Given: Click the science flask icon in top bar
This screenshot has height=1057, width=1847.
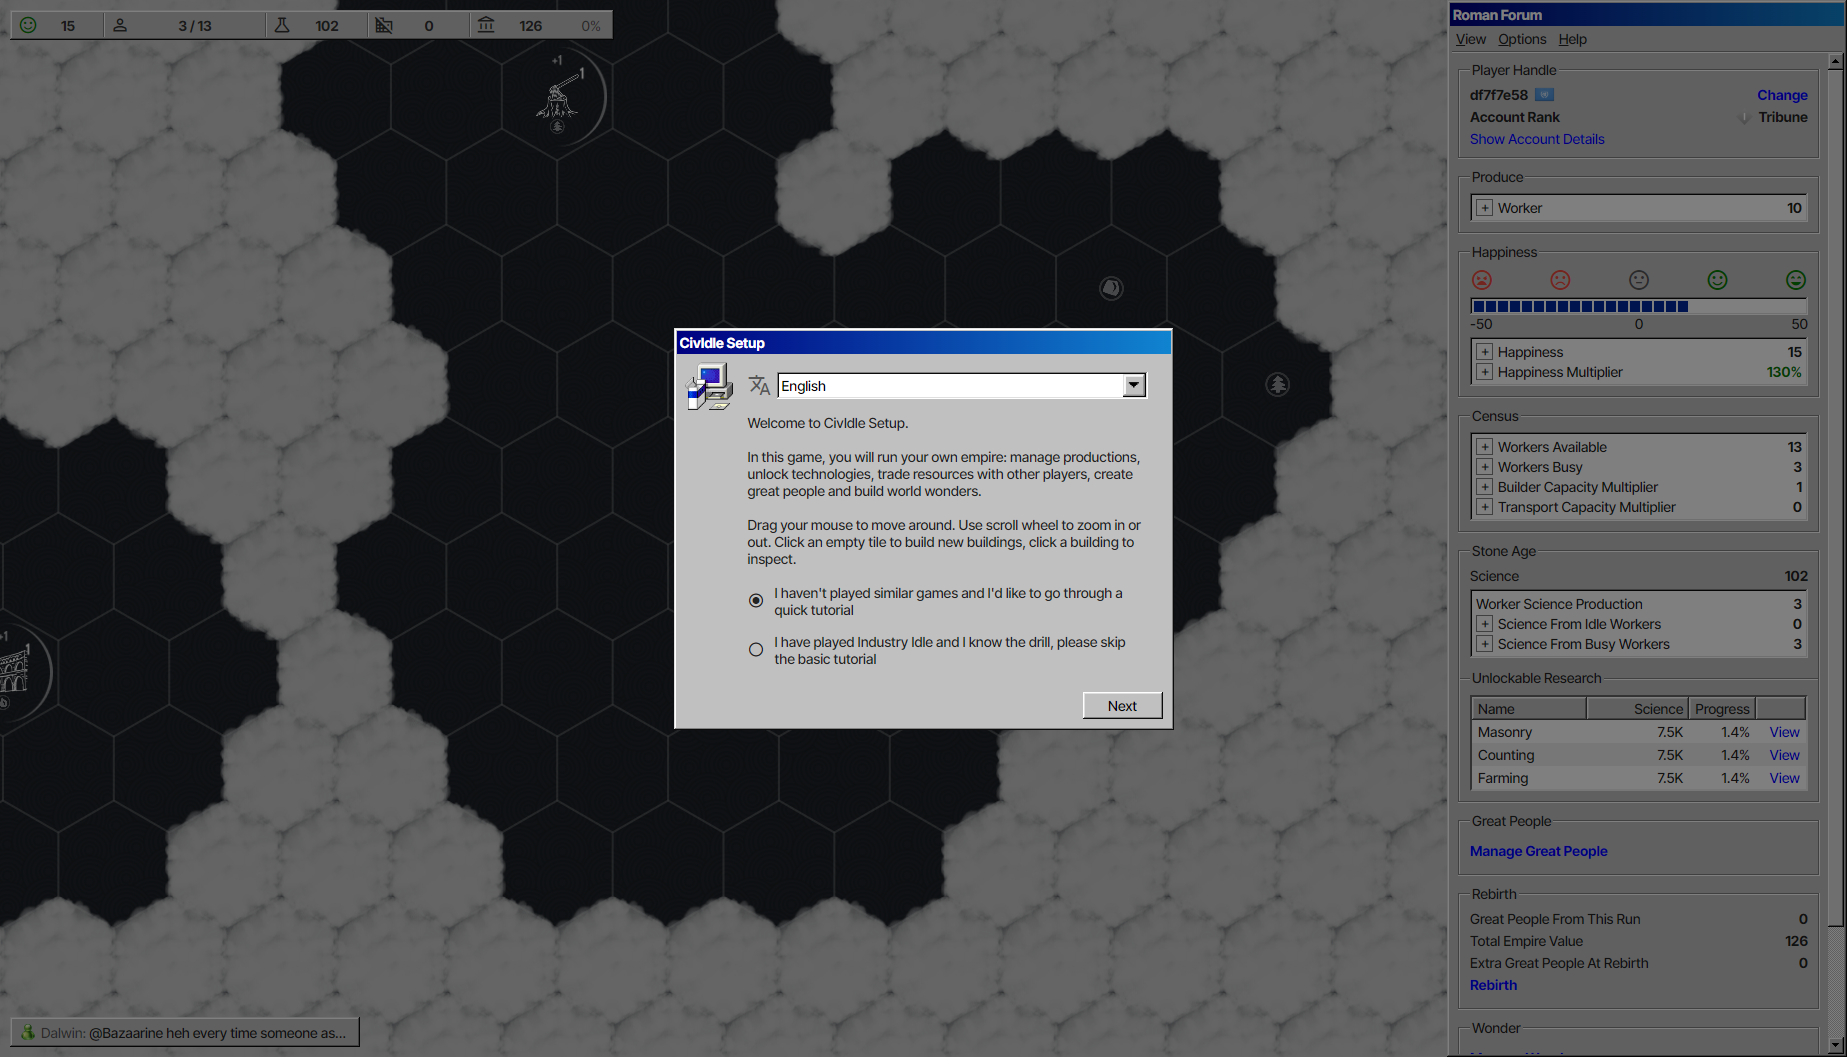Looking at the screenshot, I should pos(282,25).
